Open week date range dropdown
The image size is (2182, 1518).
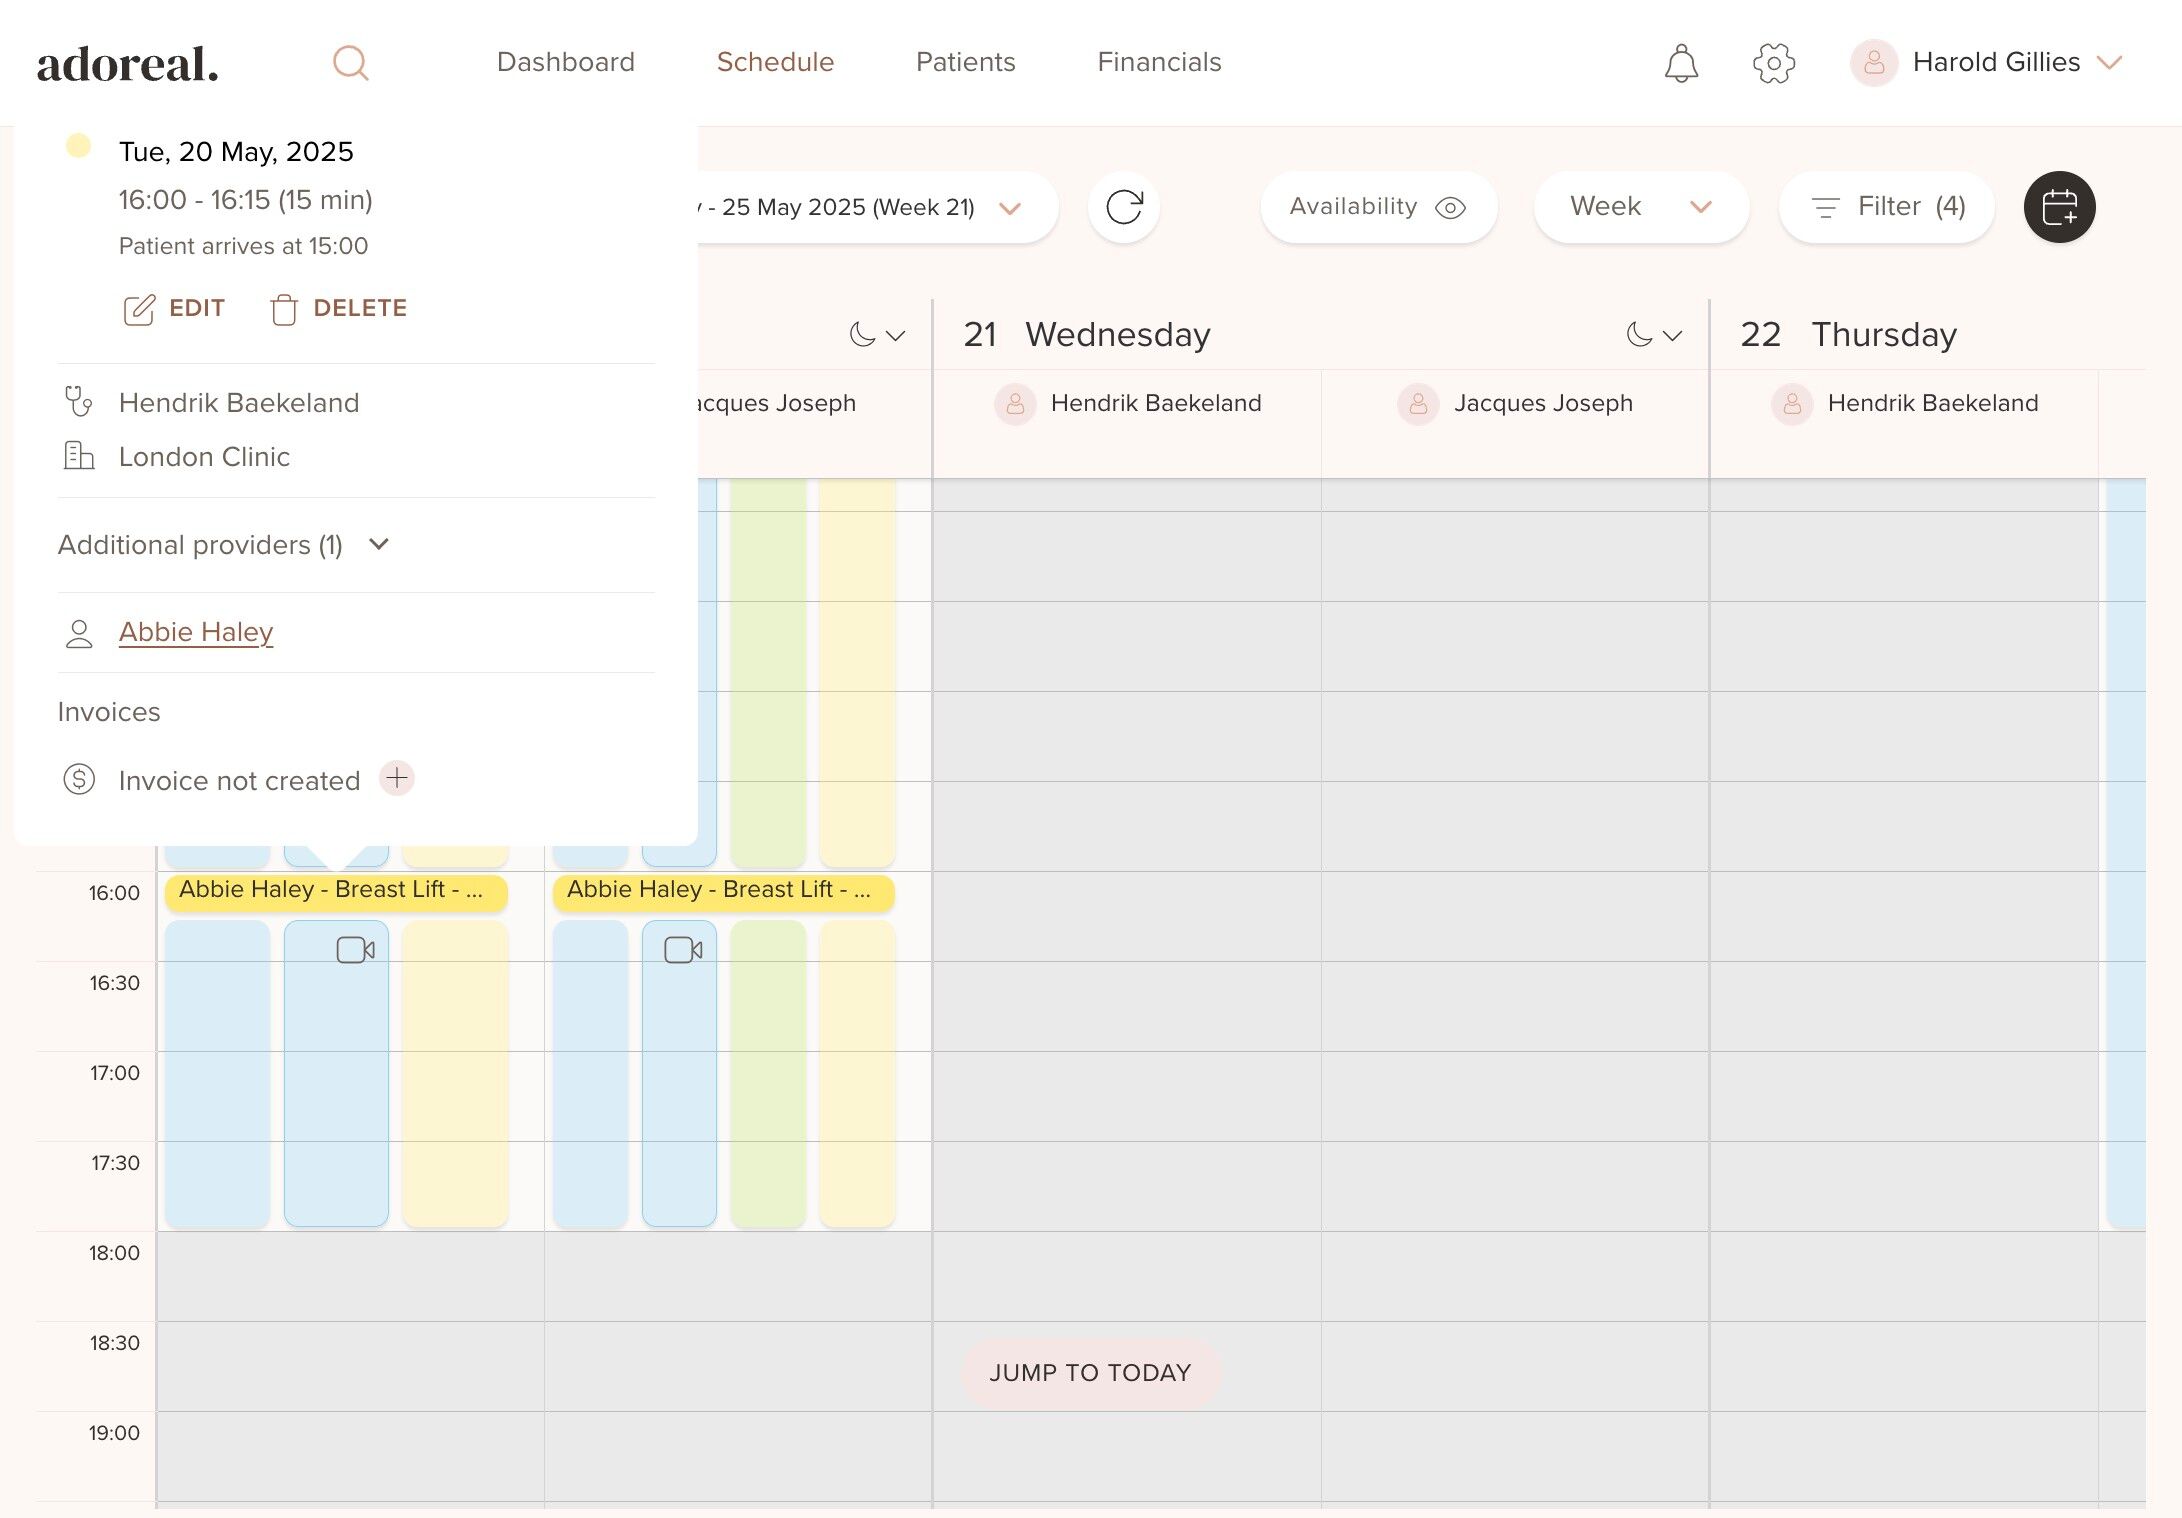pos(1010,208)
